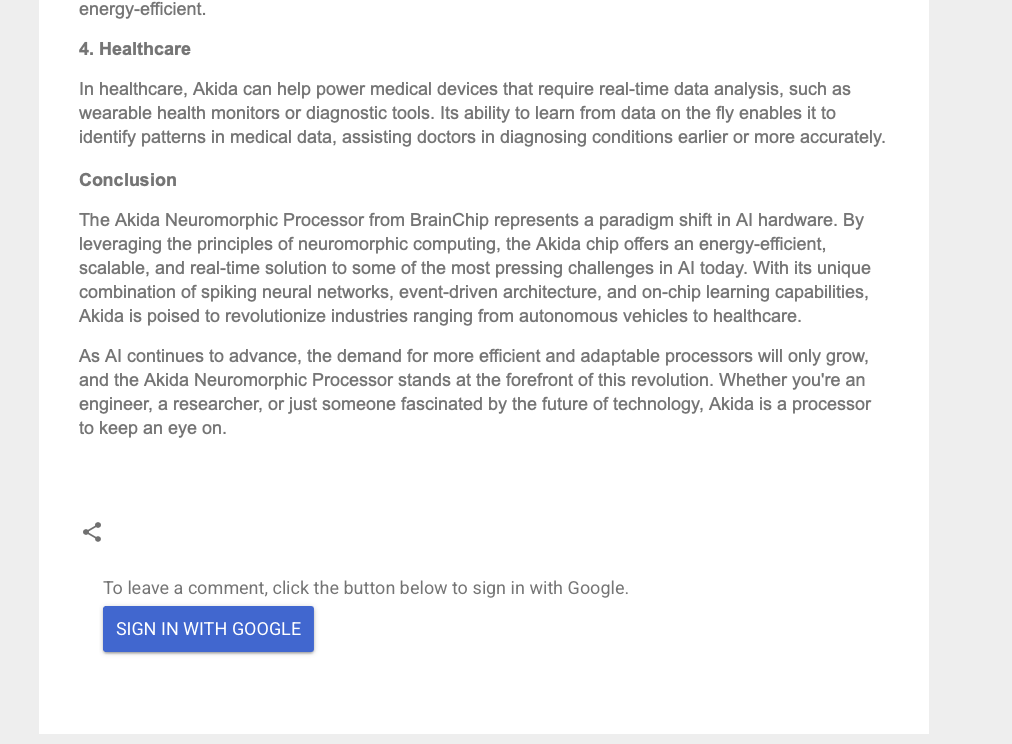1012x744 pixels.
Task: Click the word "Google" in the comment prompt
Action: (x=596, y=588)
